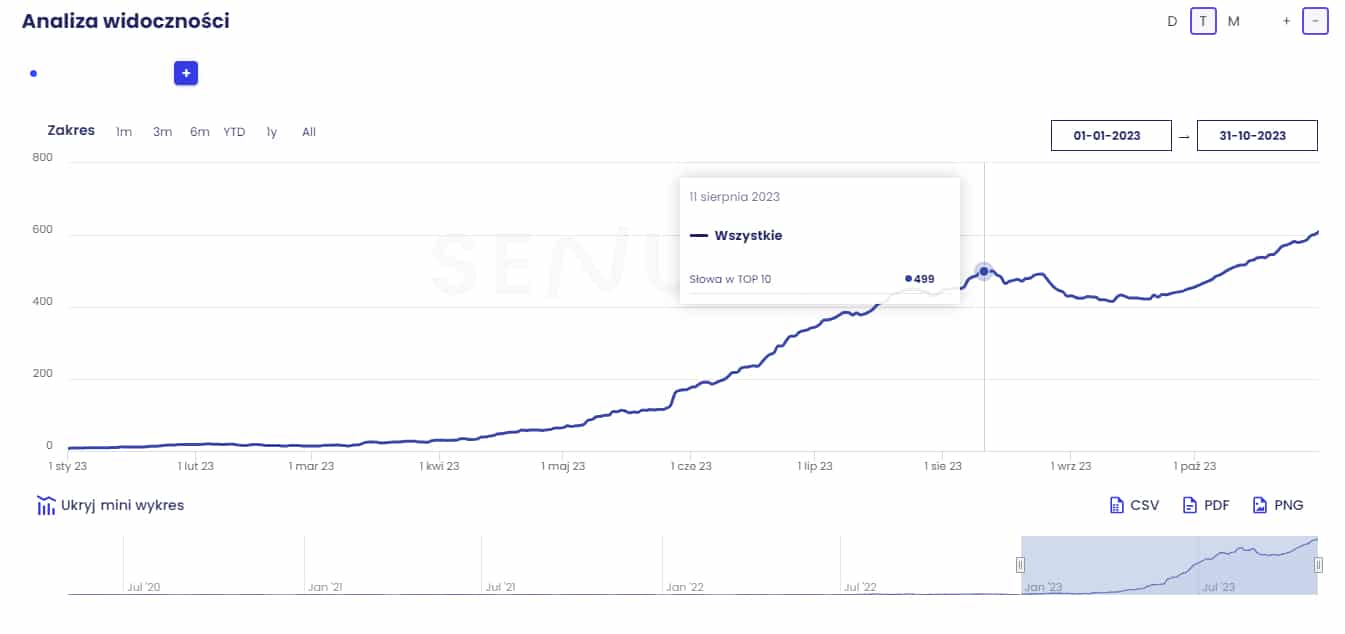Viewport: 1345px width, 634px height.
Task: Export chart data as CSV
Action: coord(1134,505)
